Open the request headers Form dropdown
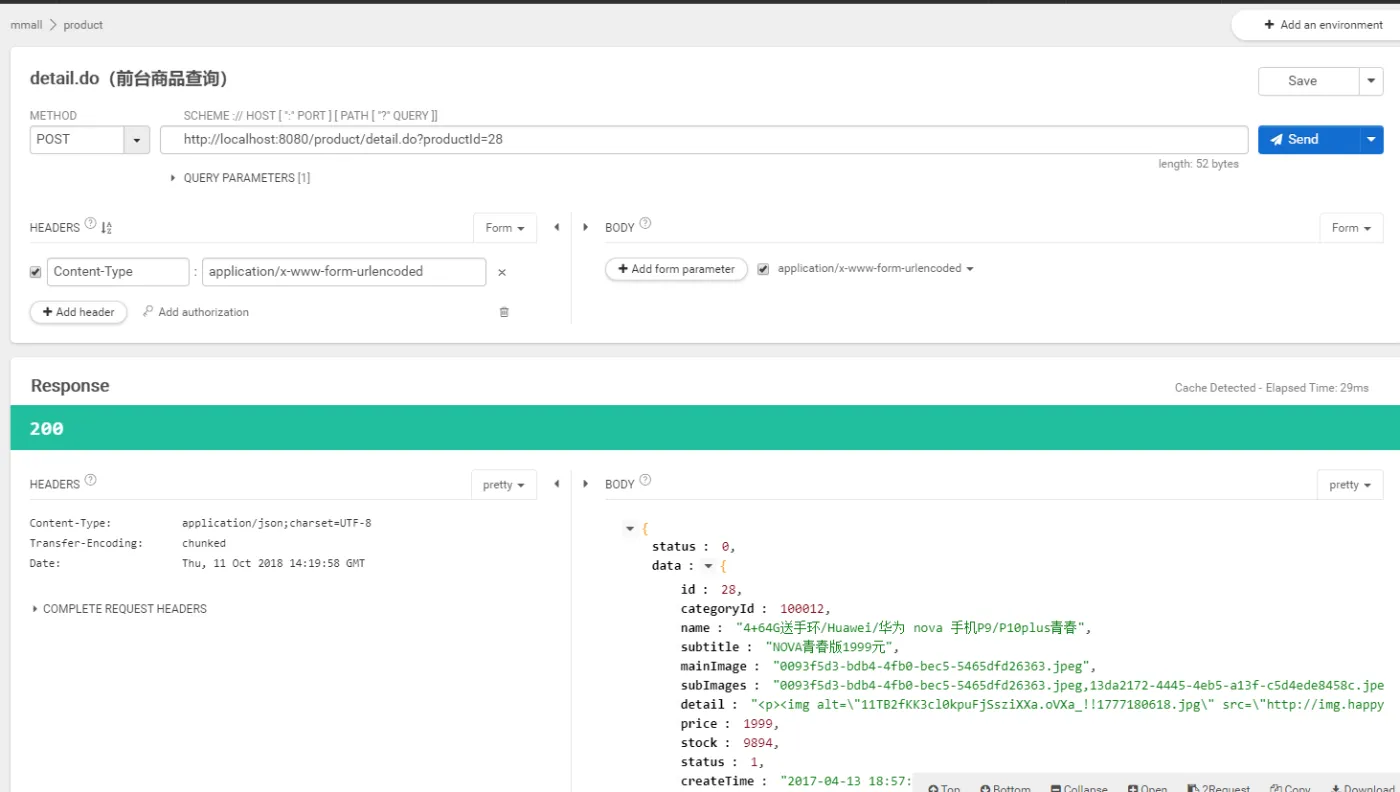This screenshot has height=792, width=1400. pos(505,228)
